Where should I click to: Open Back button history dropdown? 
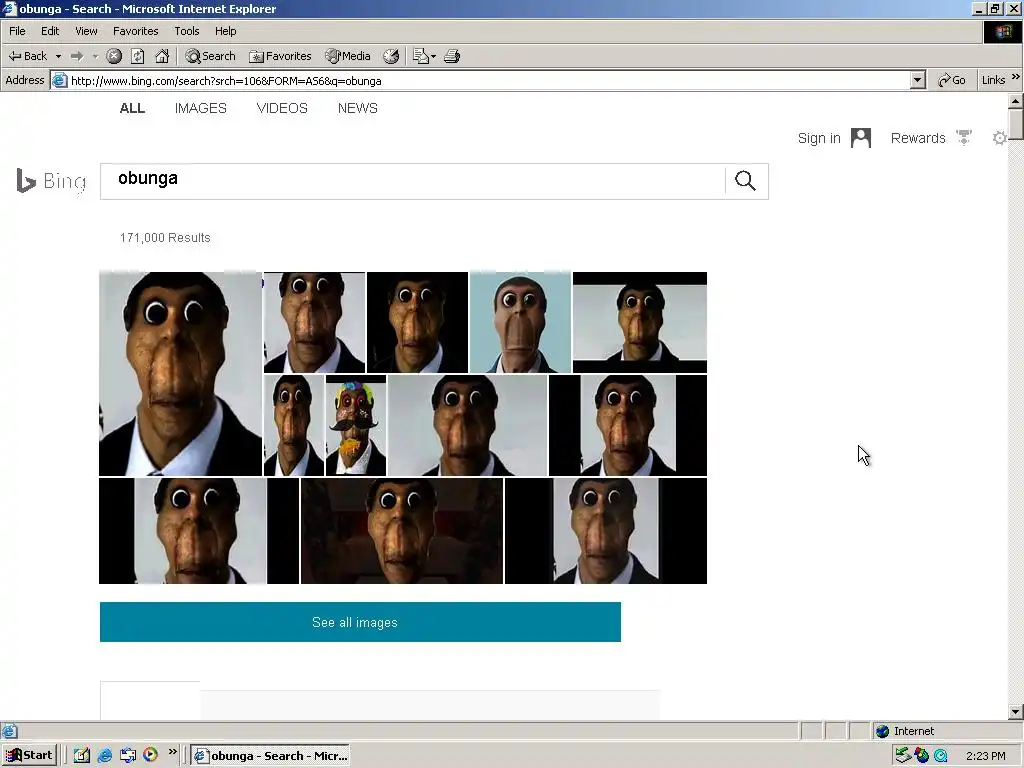pyautogui.click(x=58, y=56)
